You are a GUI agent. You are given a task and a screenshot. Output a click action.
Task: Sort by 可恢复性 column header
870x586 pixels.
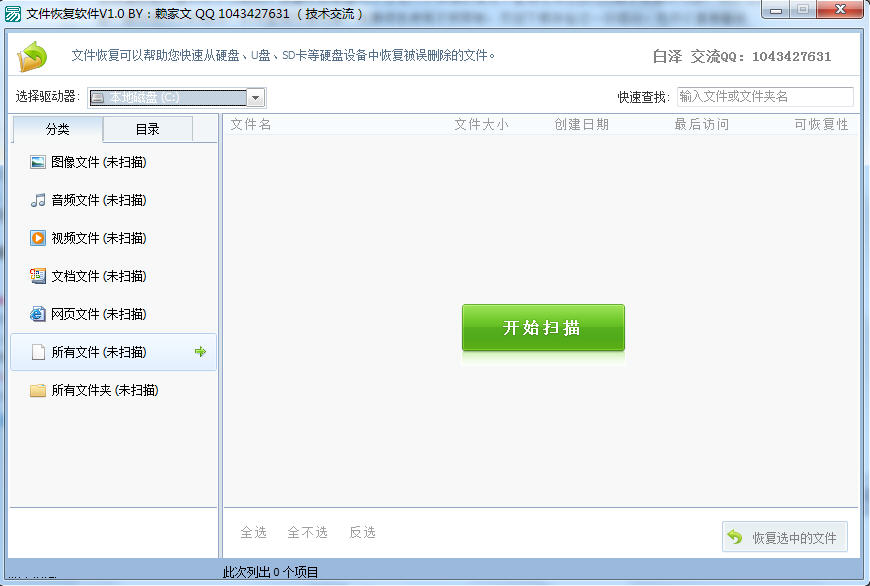(821, 124)
